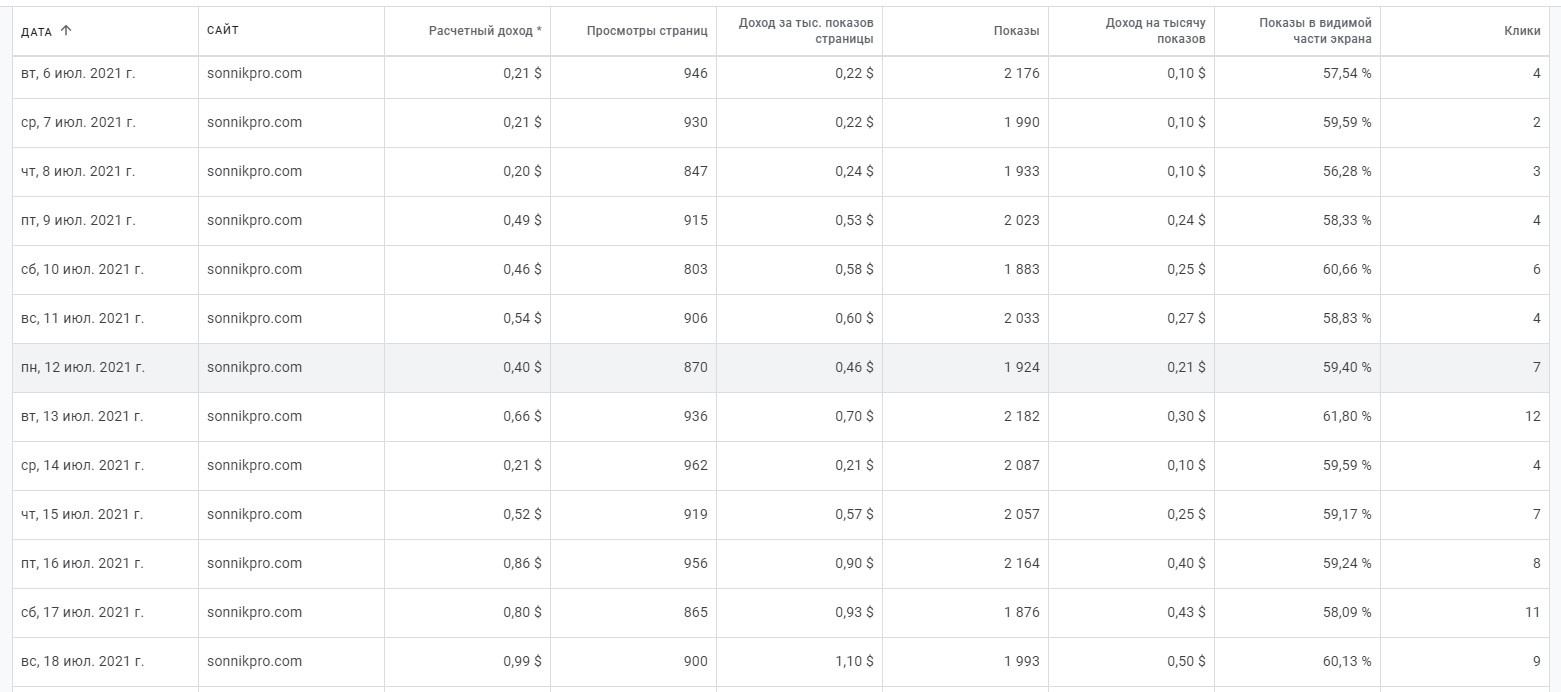The height and width of the screenshot is (692, 1561).
Task: Click clicks value 12 in 13 июл. row
Action: click(1532, 417)
